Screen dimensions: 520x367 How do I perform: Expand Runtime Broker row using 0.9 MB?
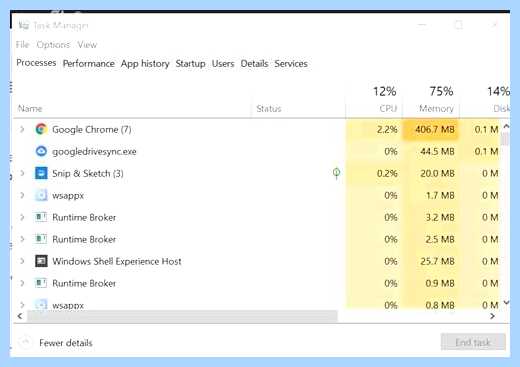(x=22, y=283)
